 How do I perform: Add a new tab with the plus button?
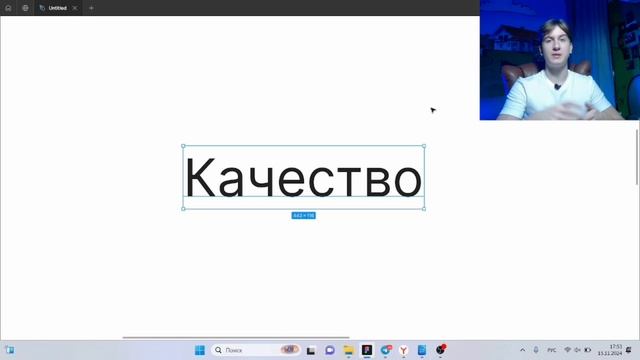91,8
